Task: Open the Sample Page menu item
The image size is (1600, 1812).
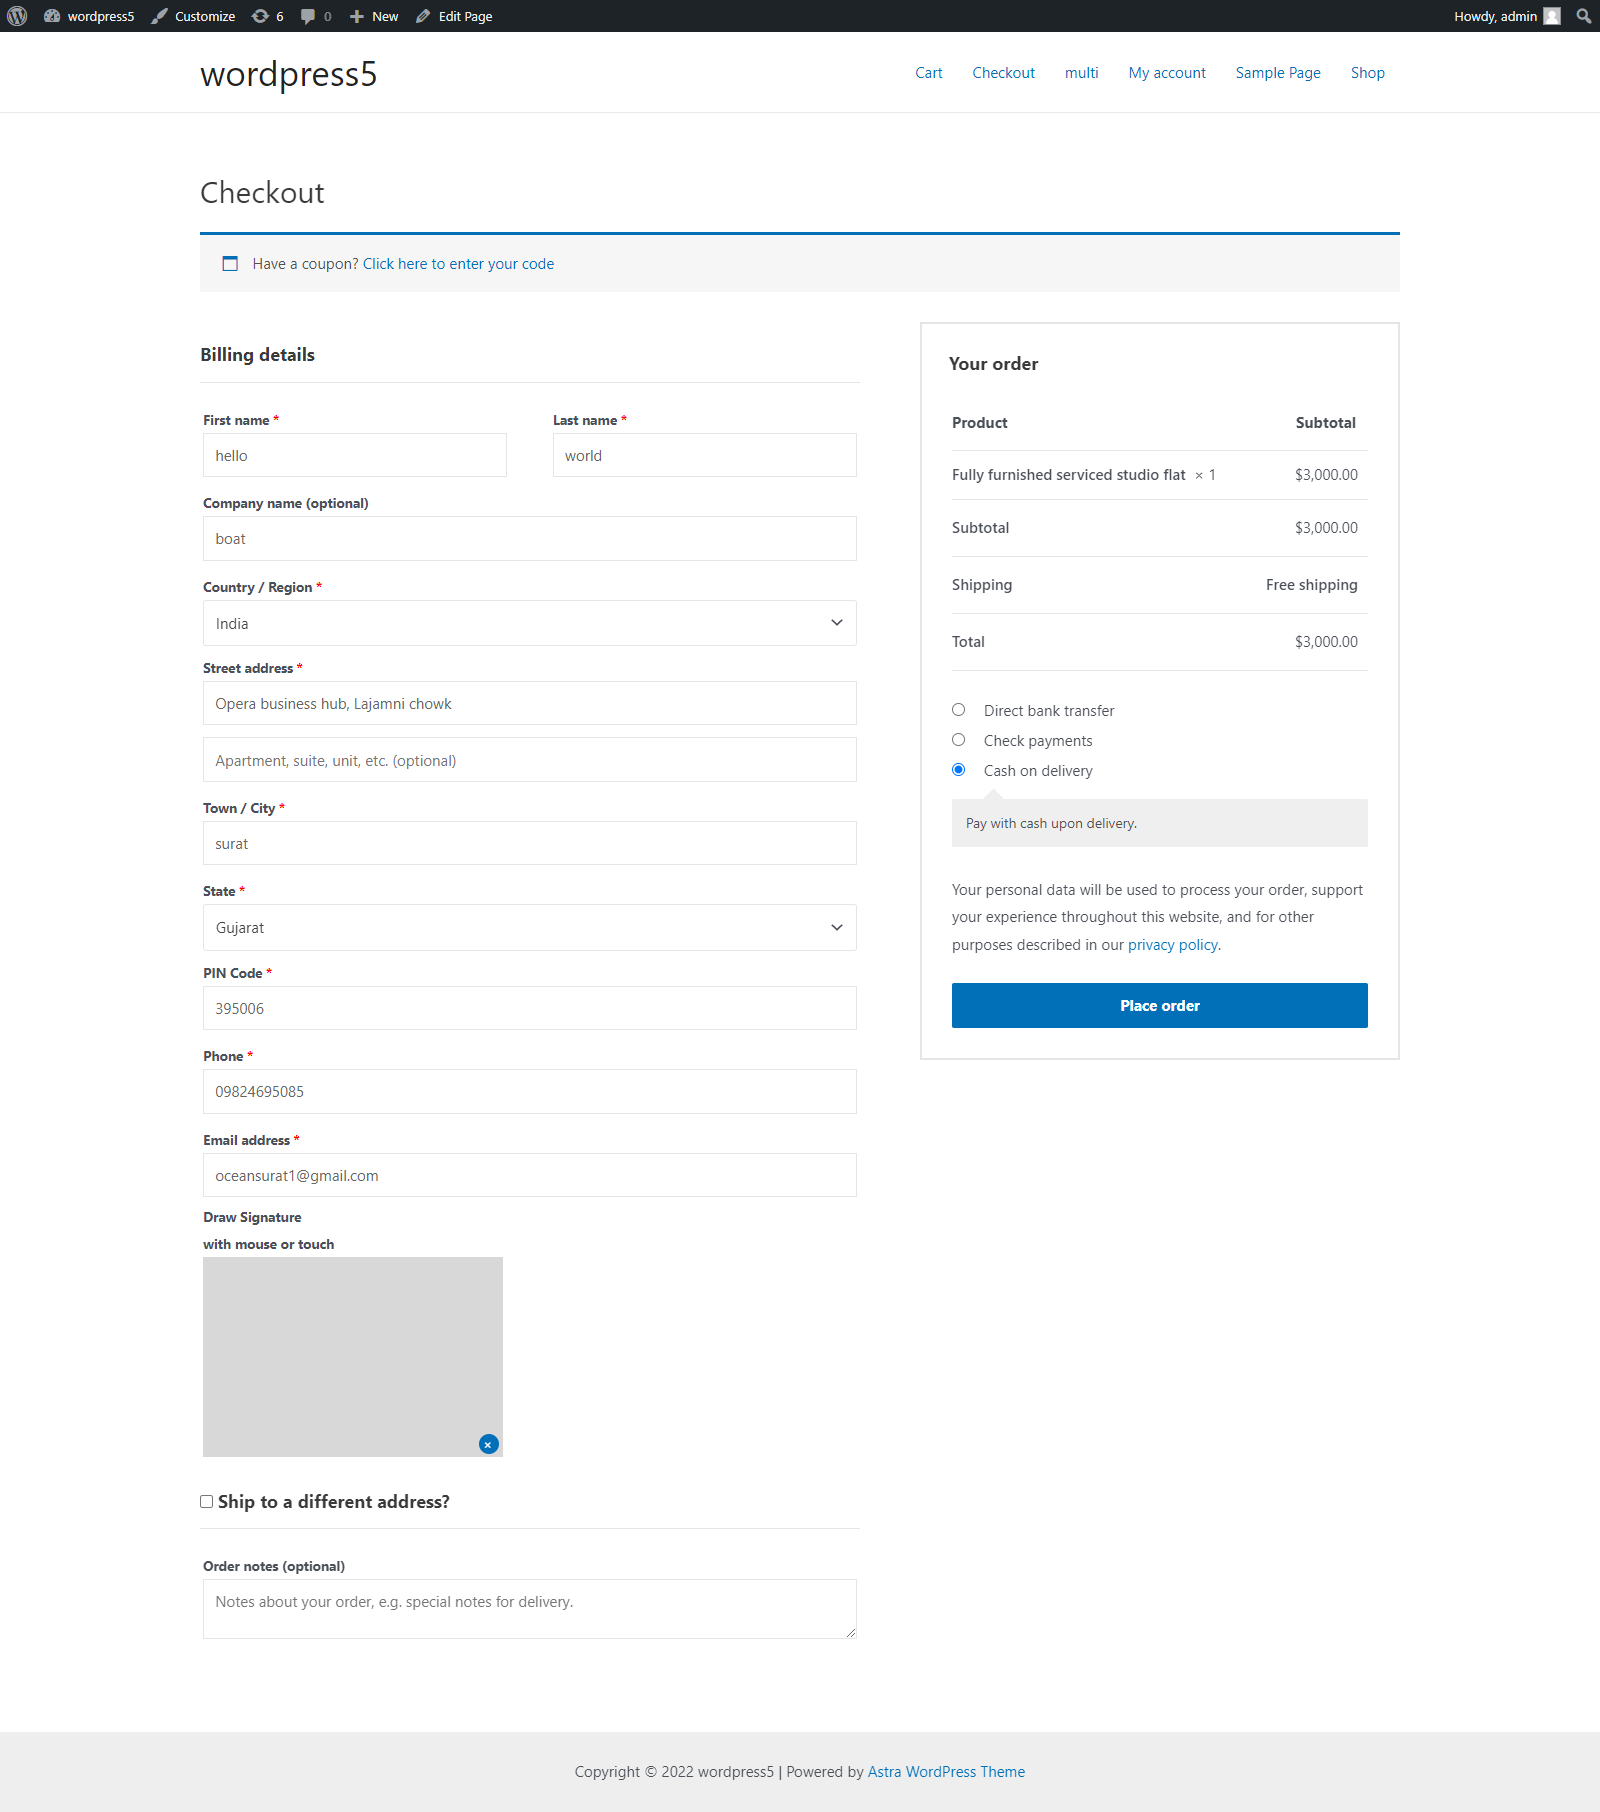Action: (1278, 73)
